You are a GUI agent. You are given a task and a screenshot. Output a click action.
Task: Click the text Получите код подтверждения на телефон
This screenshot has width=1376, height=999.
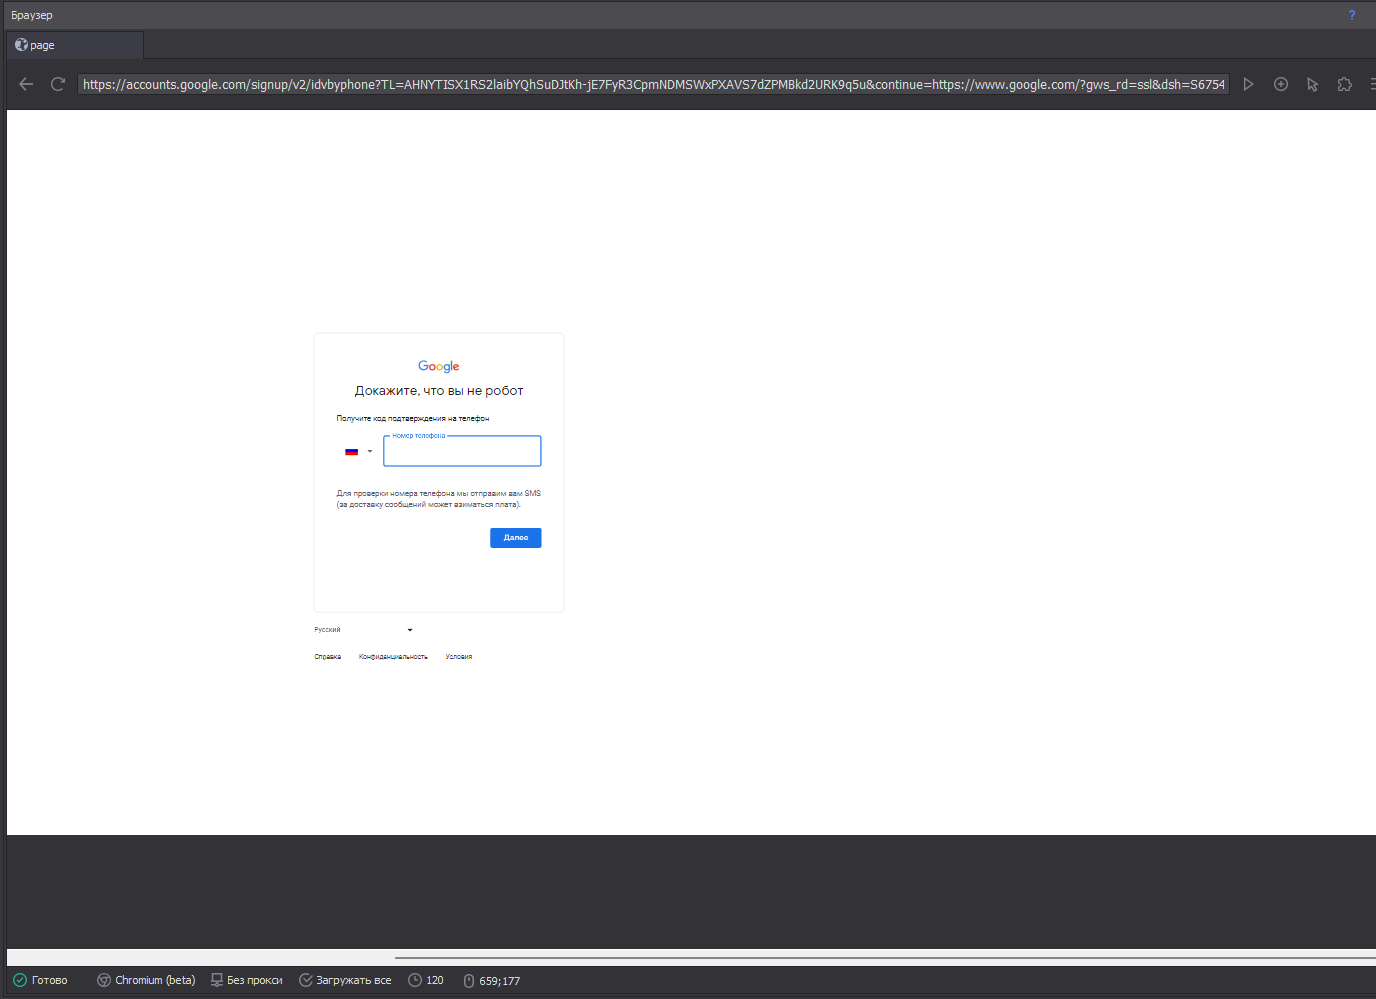[413, 419]
